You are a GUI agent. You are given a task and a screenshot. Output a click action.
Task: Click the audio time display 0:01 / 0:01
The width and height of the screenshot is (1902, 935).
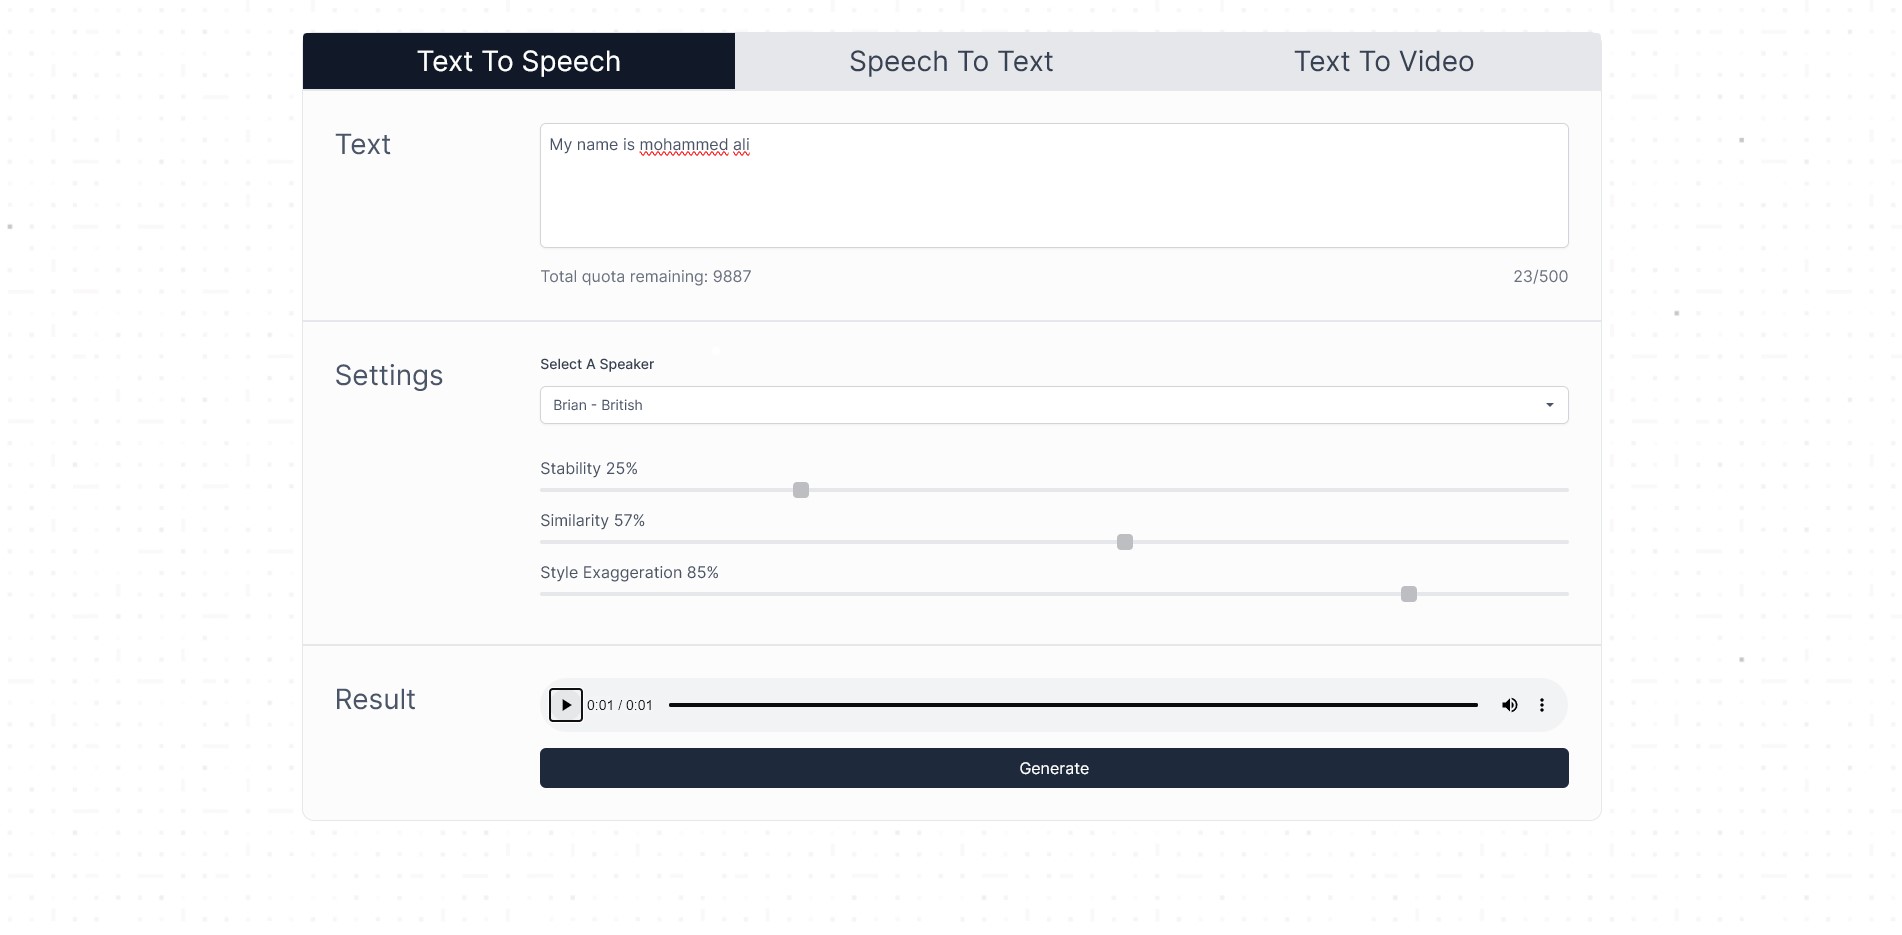[620, 705]
